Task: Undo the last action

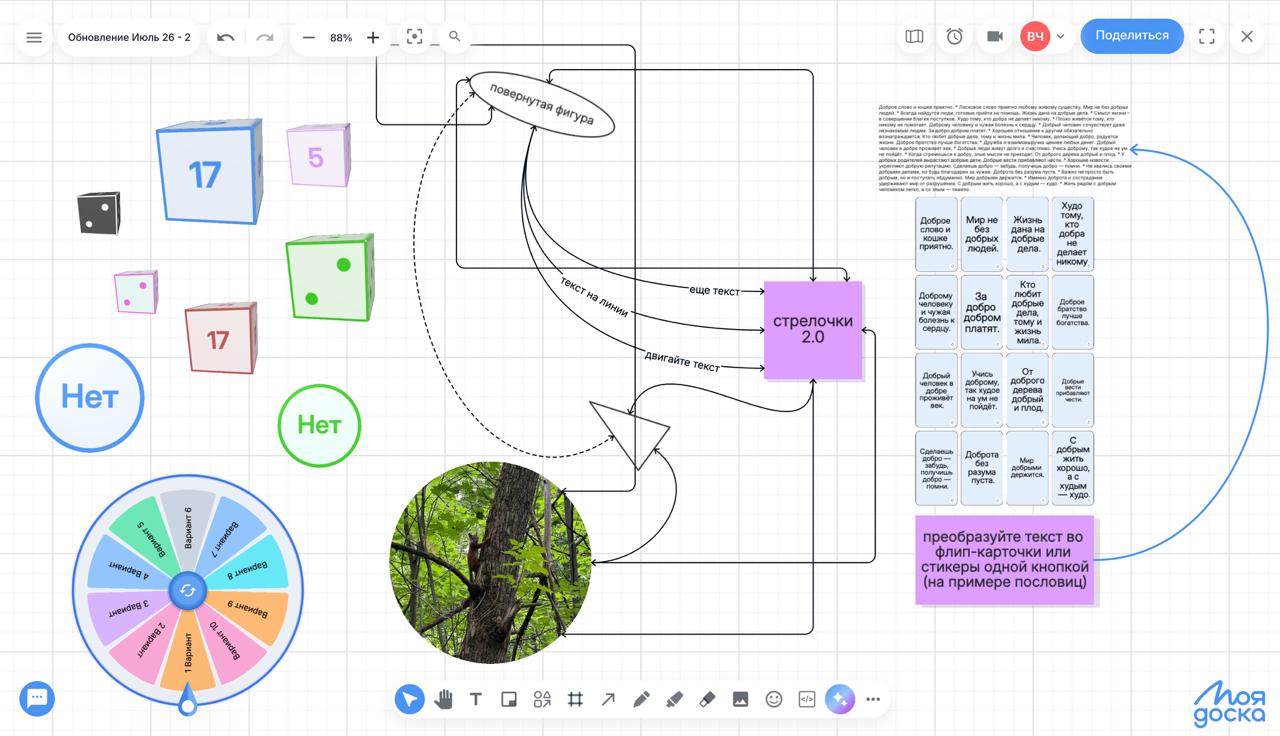Action: [226, 38]
